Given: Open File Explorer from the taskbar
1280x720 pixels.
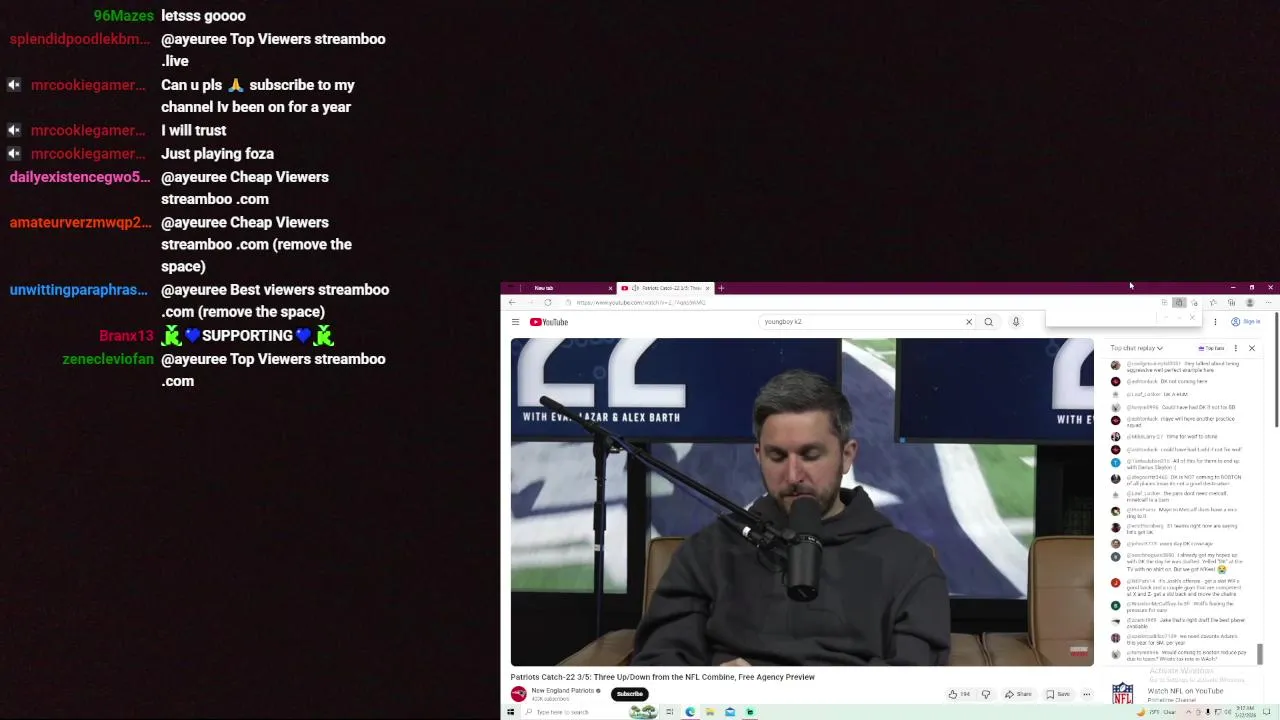Looking at the screenshot, I should (x=710, y=712).
